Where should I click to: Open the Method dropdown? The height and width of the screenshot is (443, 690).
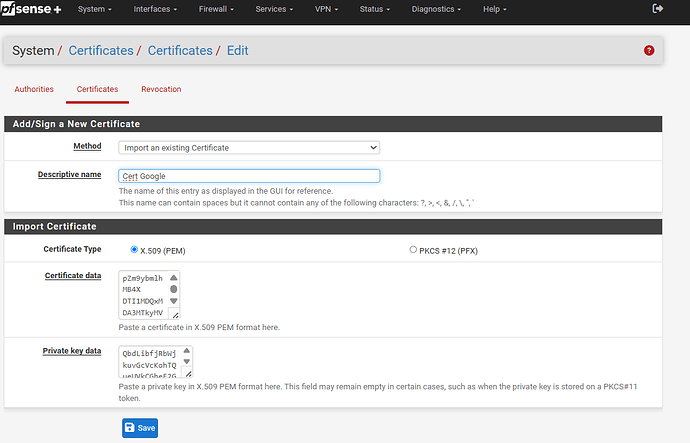[x=249, y=148]
